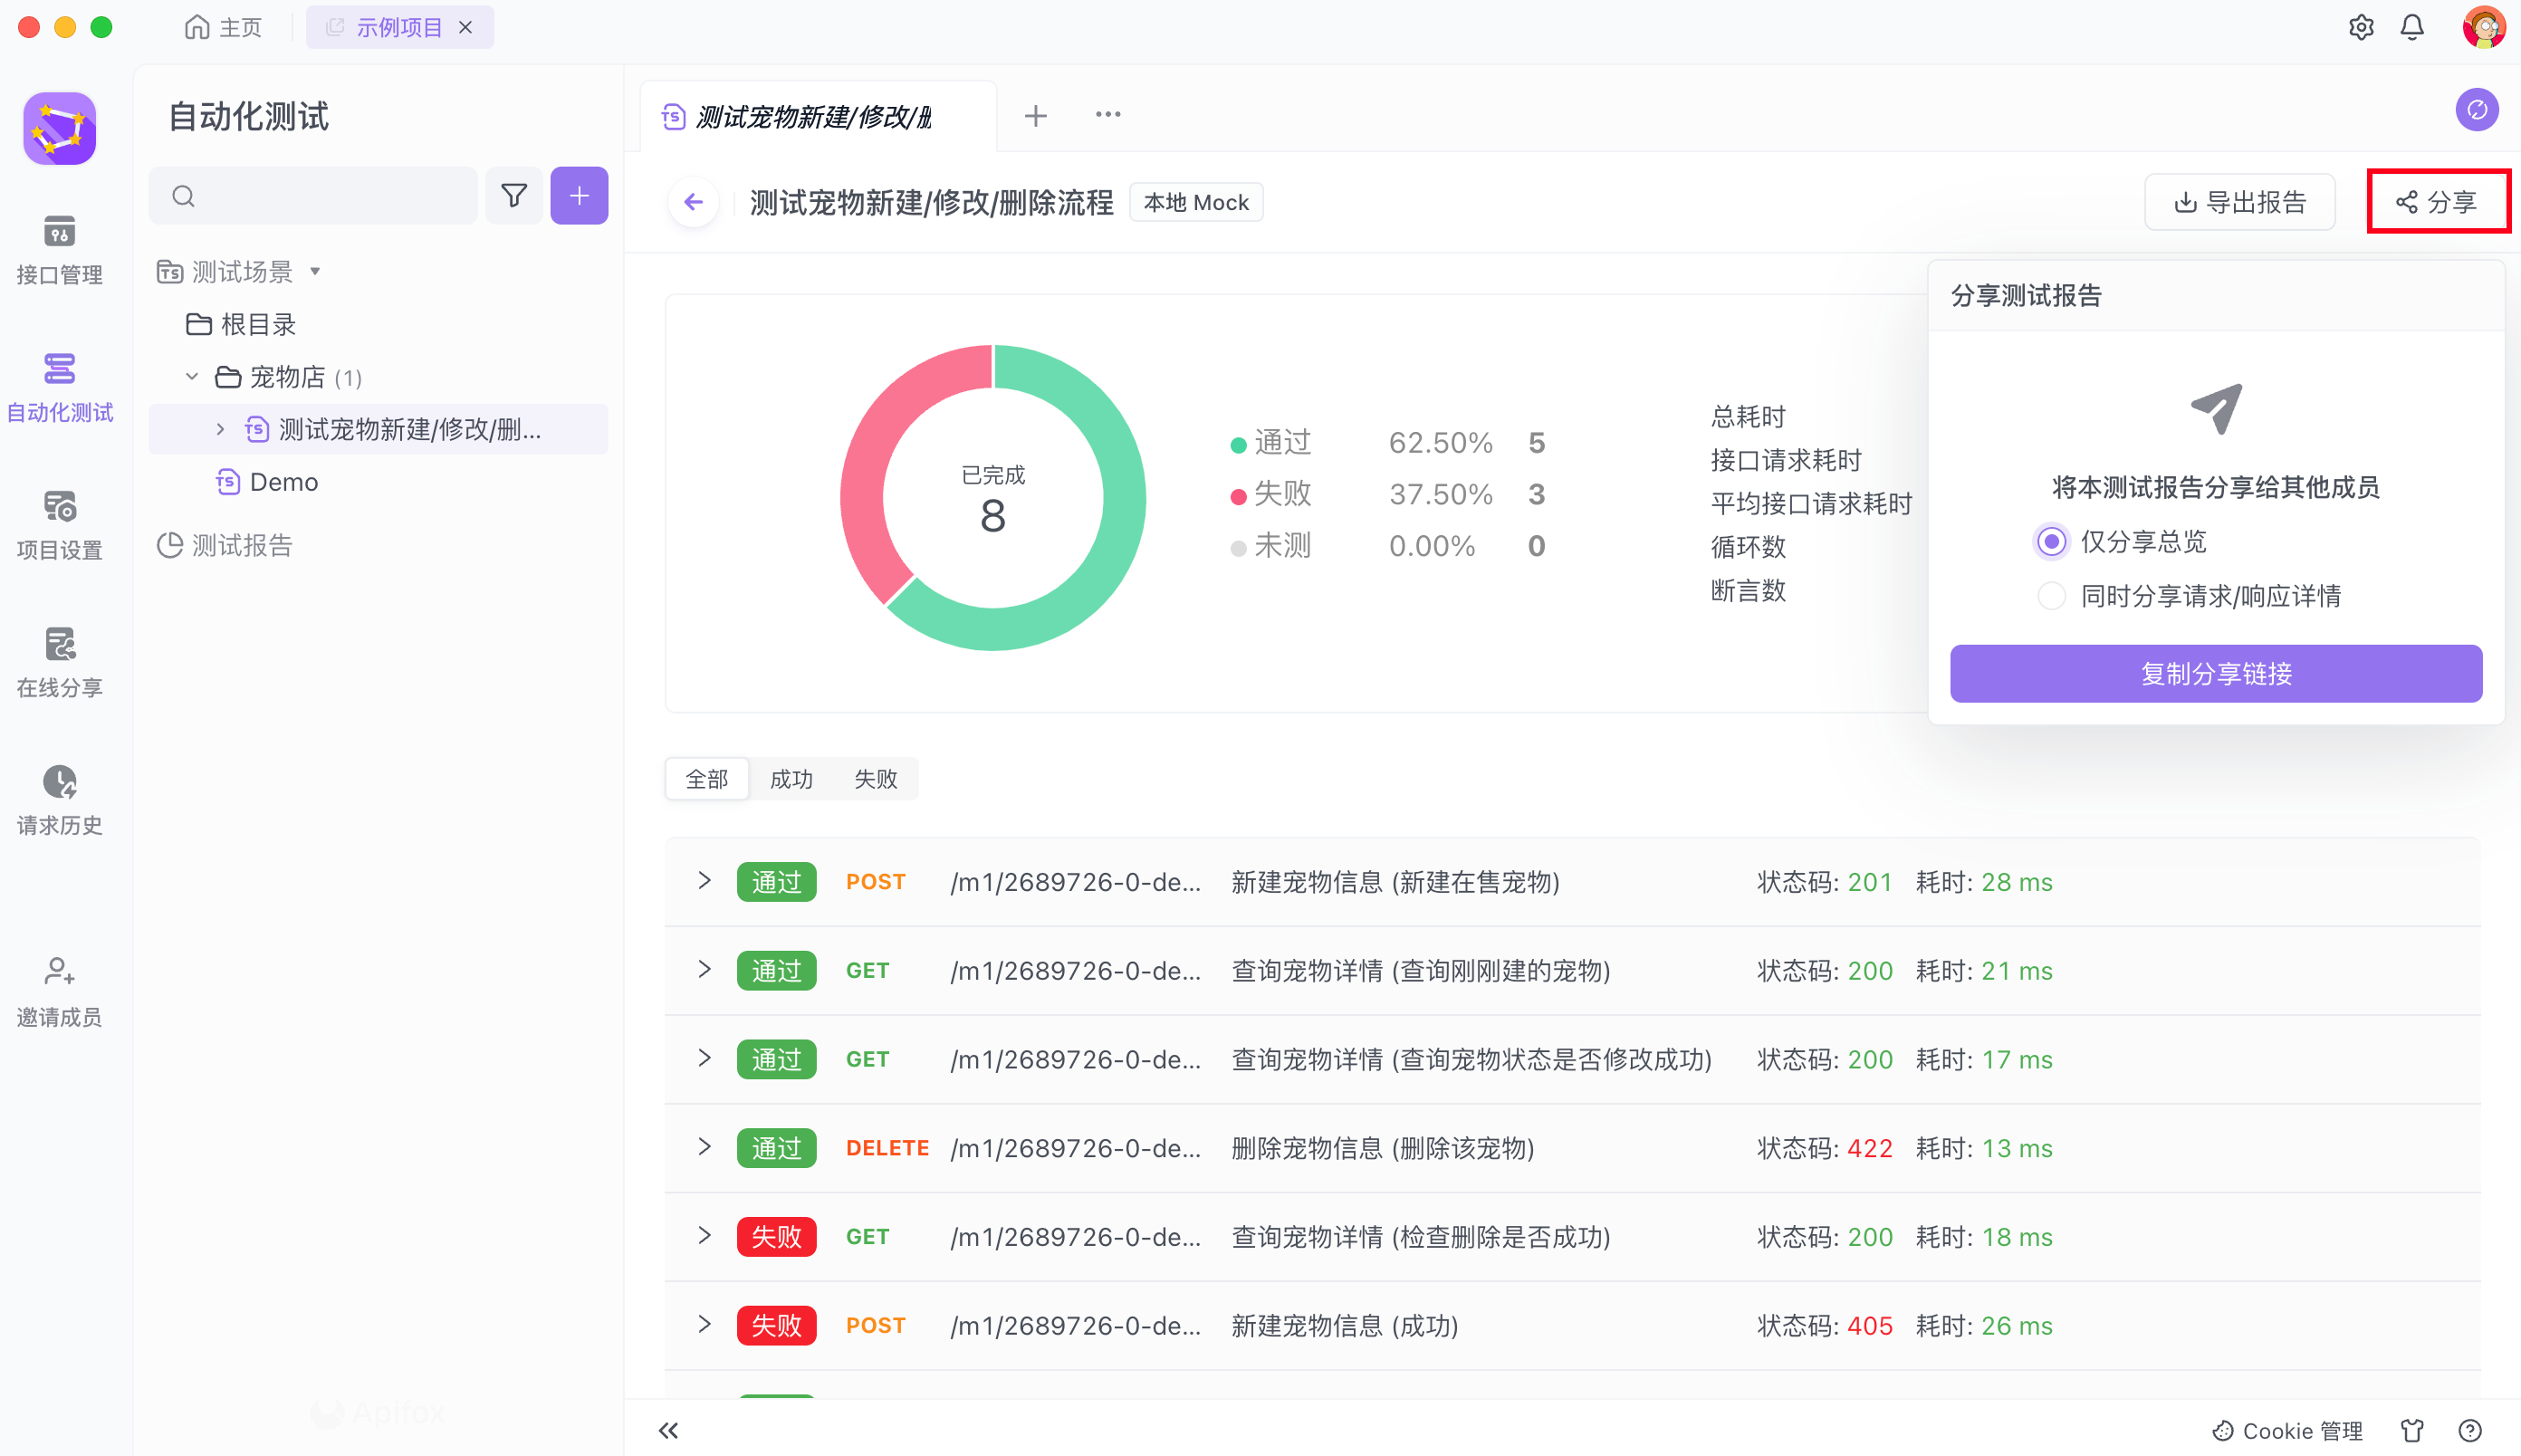This screenshot has width=2521, height=1456.
Task: Switch to the 失败 filter tab
Action: click(x=875, y=779)
